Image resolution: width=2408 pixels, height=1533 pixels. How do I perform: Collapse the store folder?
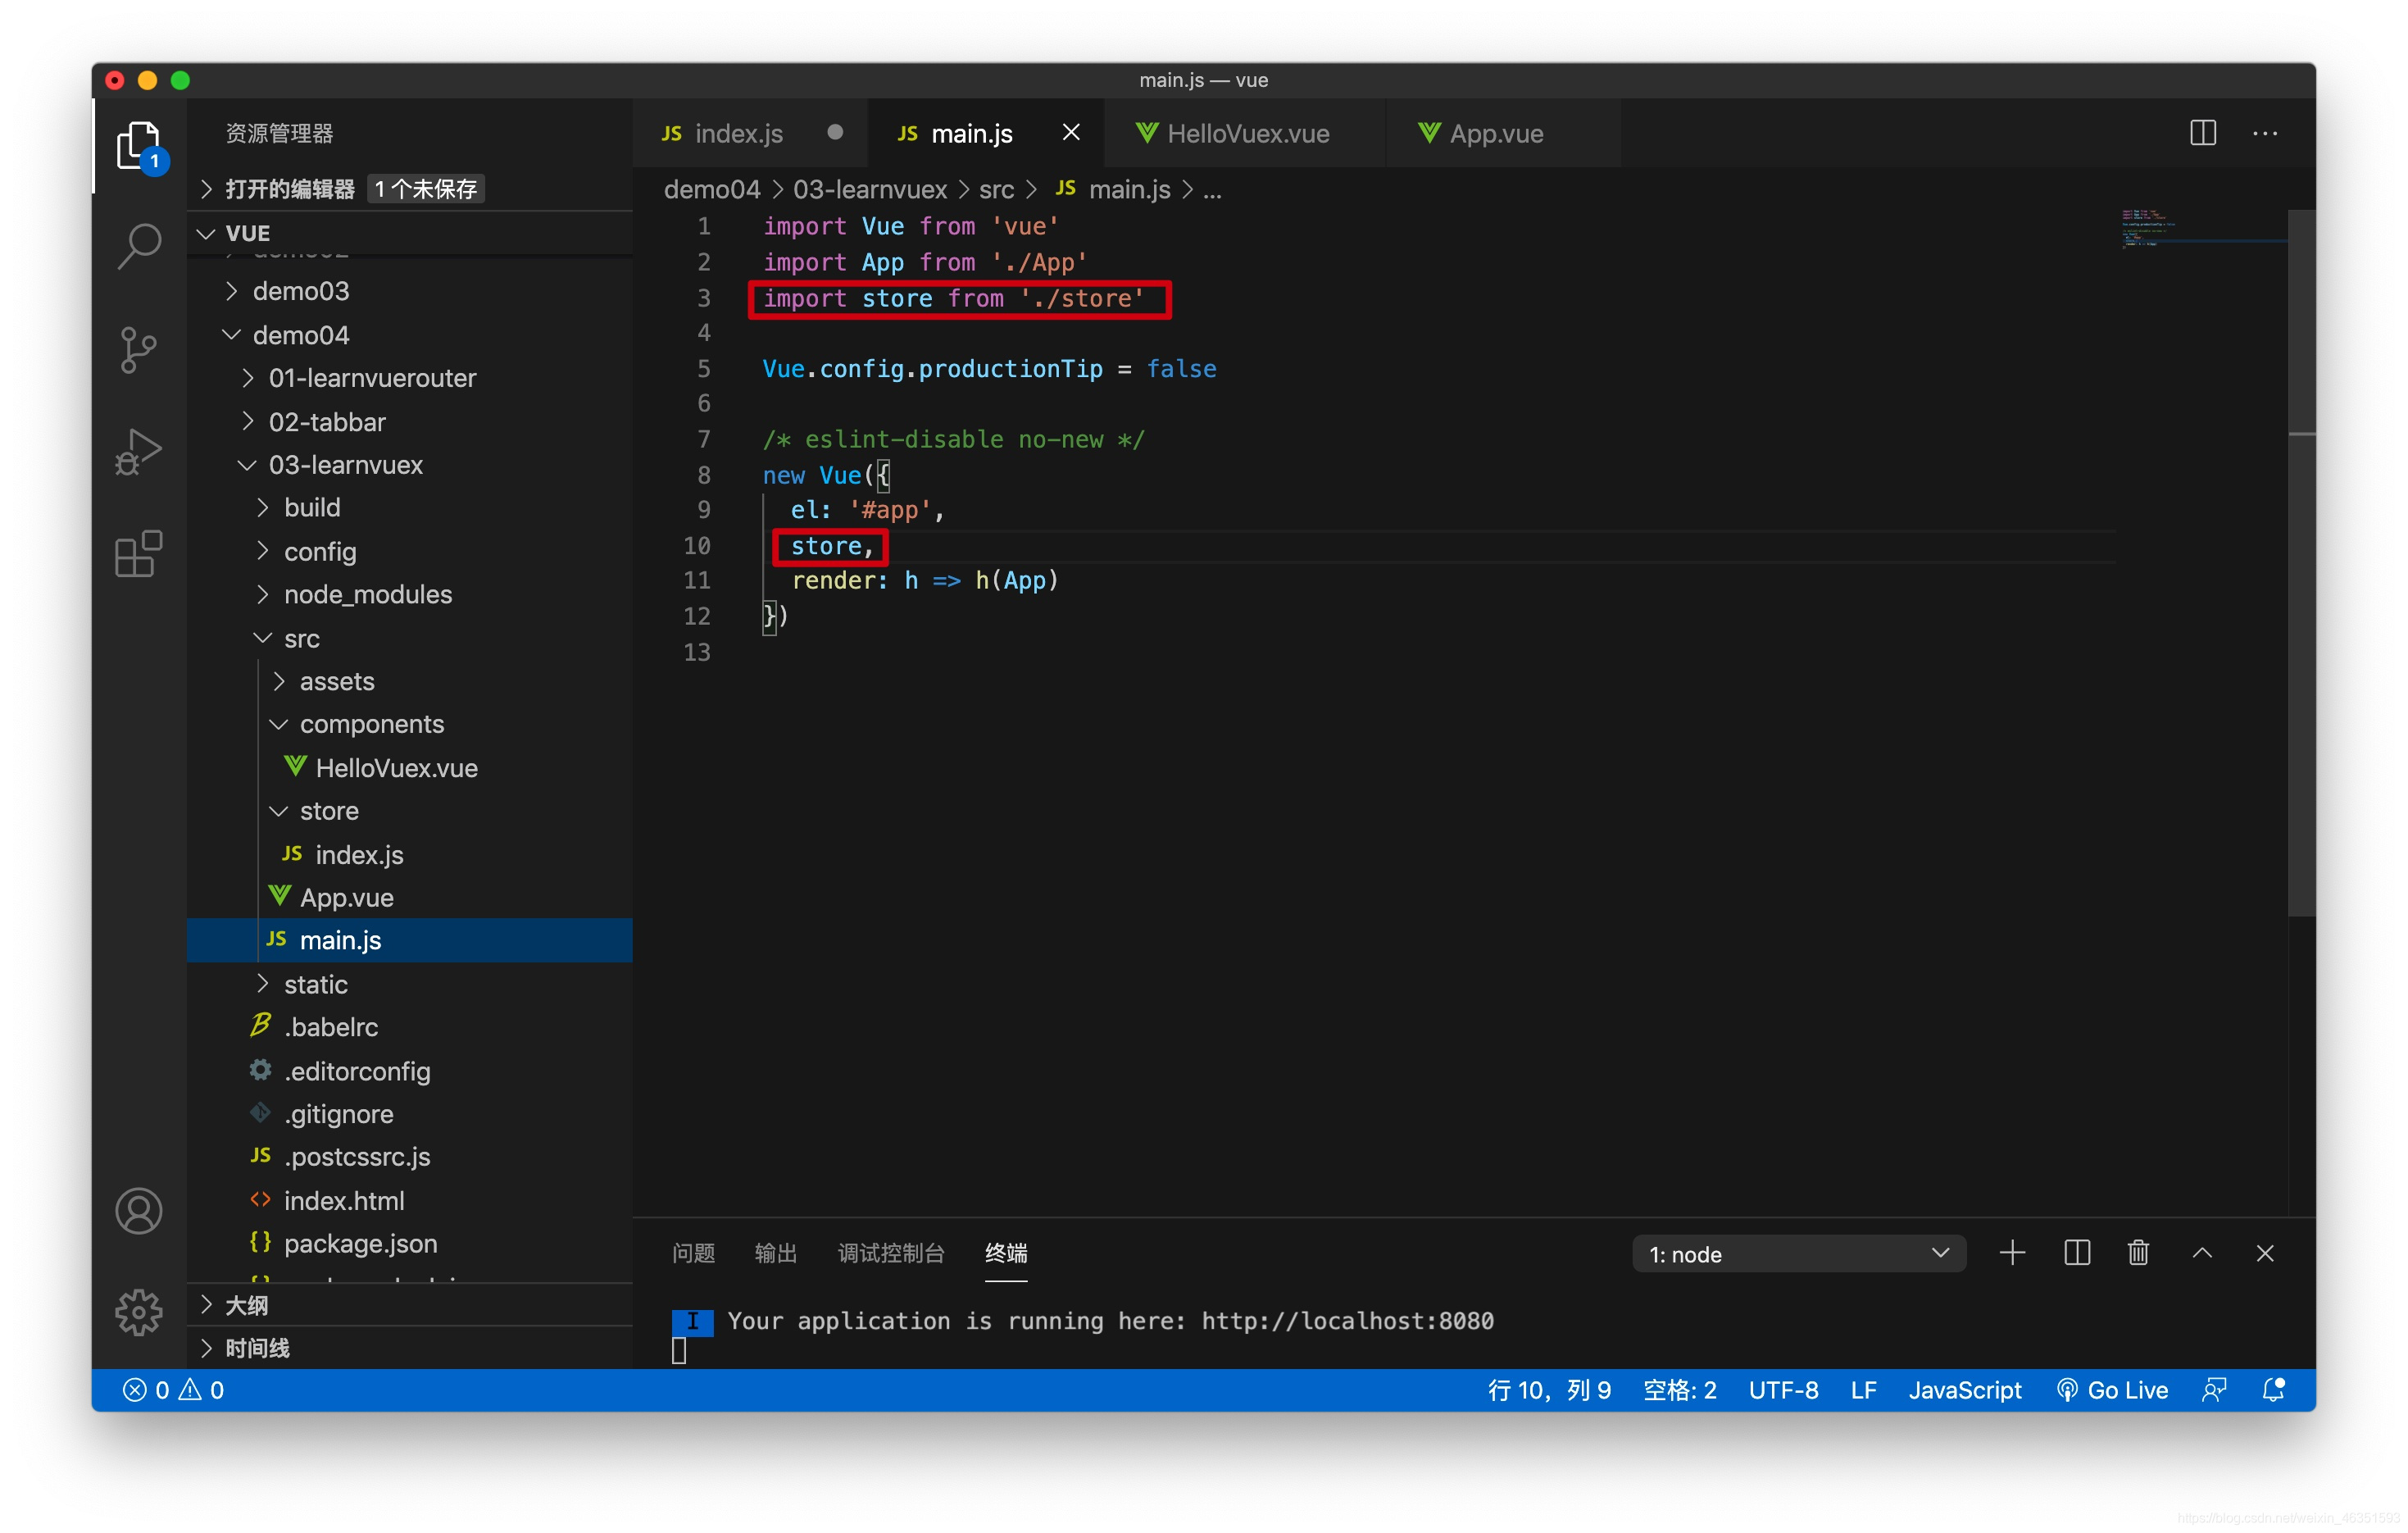pos(410,811)
